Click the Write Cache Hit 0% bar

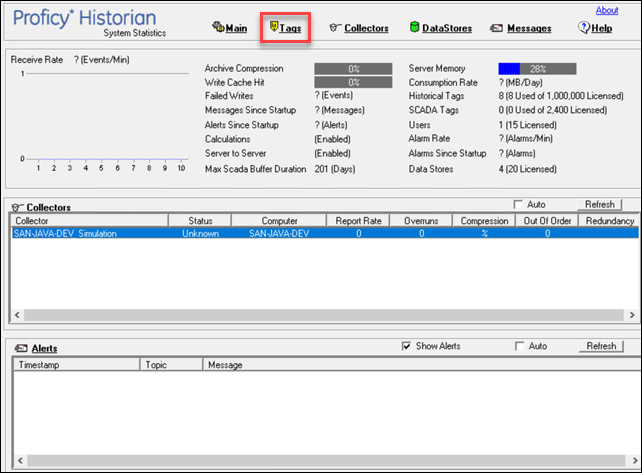tap(353, 82)
